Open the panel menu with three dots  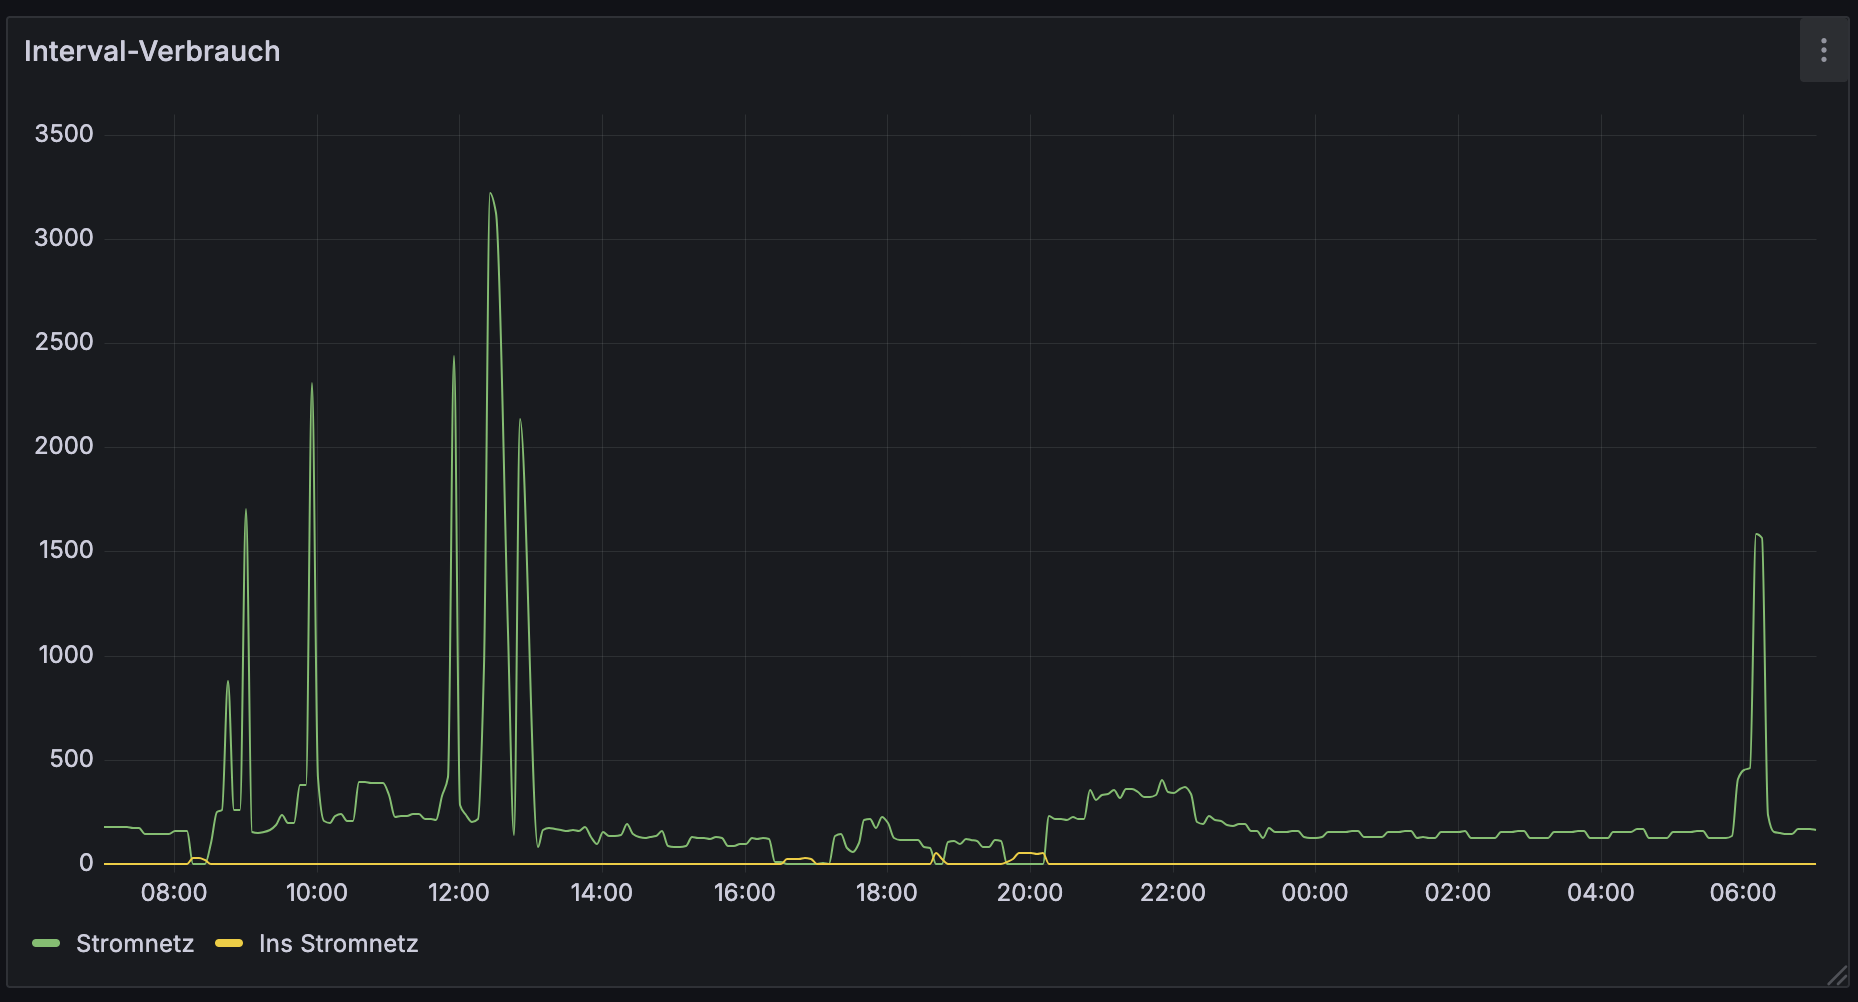(1823, 50)
